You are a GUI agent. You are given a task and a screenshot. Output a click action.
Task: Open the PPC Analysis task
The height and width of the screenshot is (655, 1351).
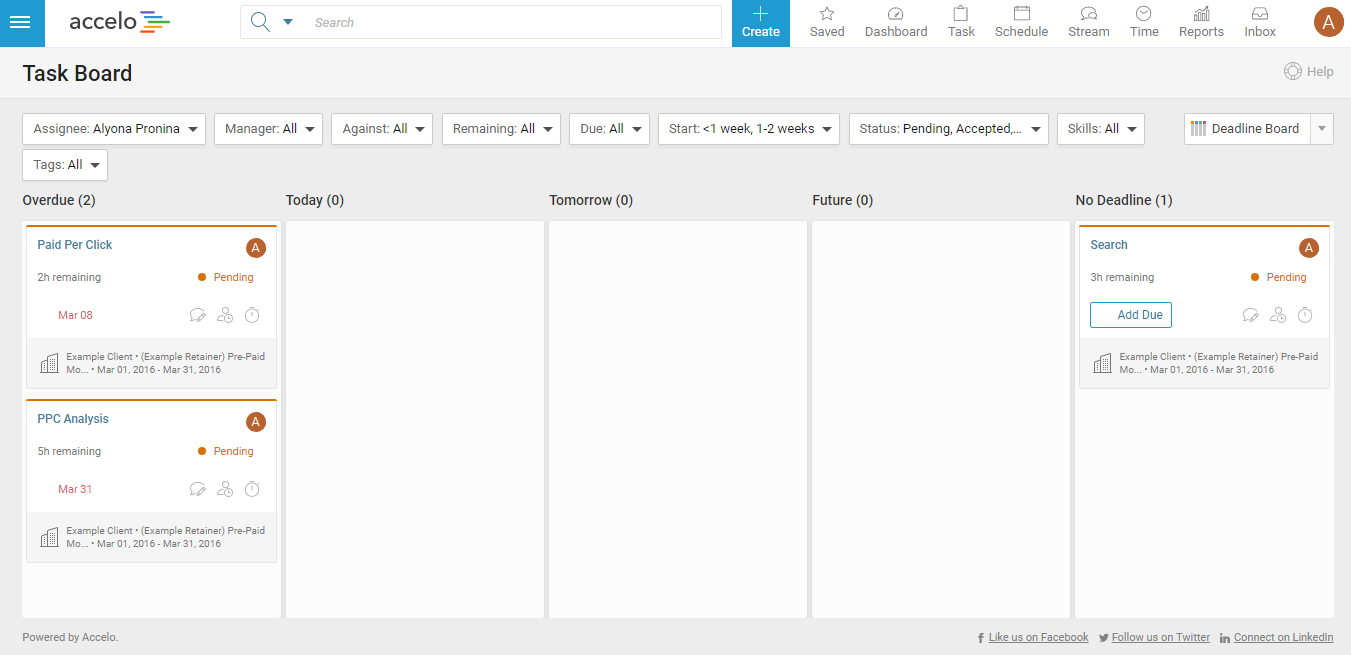73,419
